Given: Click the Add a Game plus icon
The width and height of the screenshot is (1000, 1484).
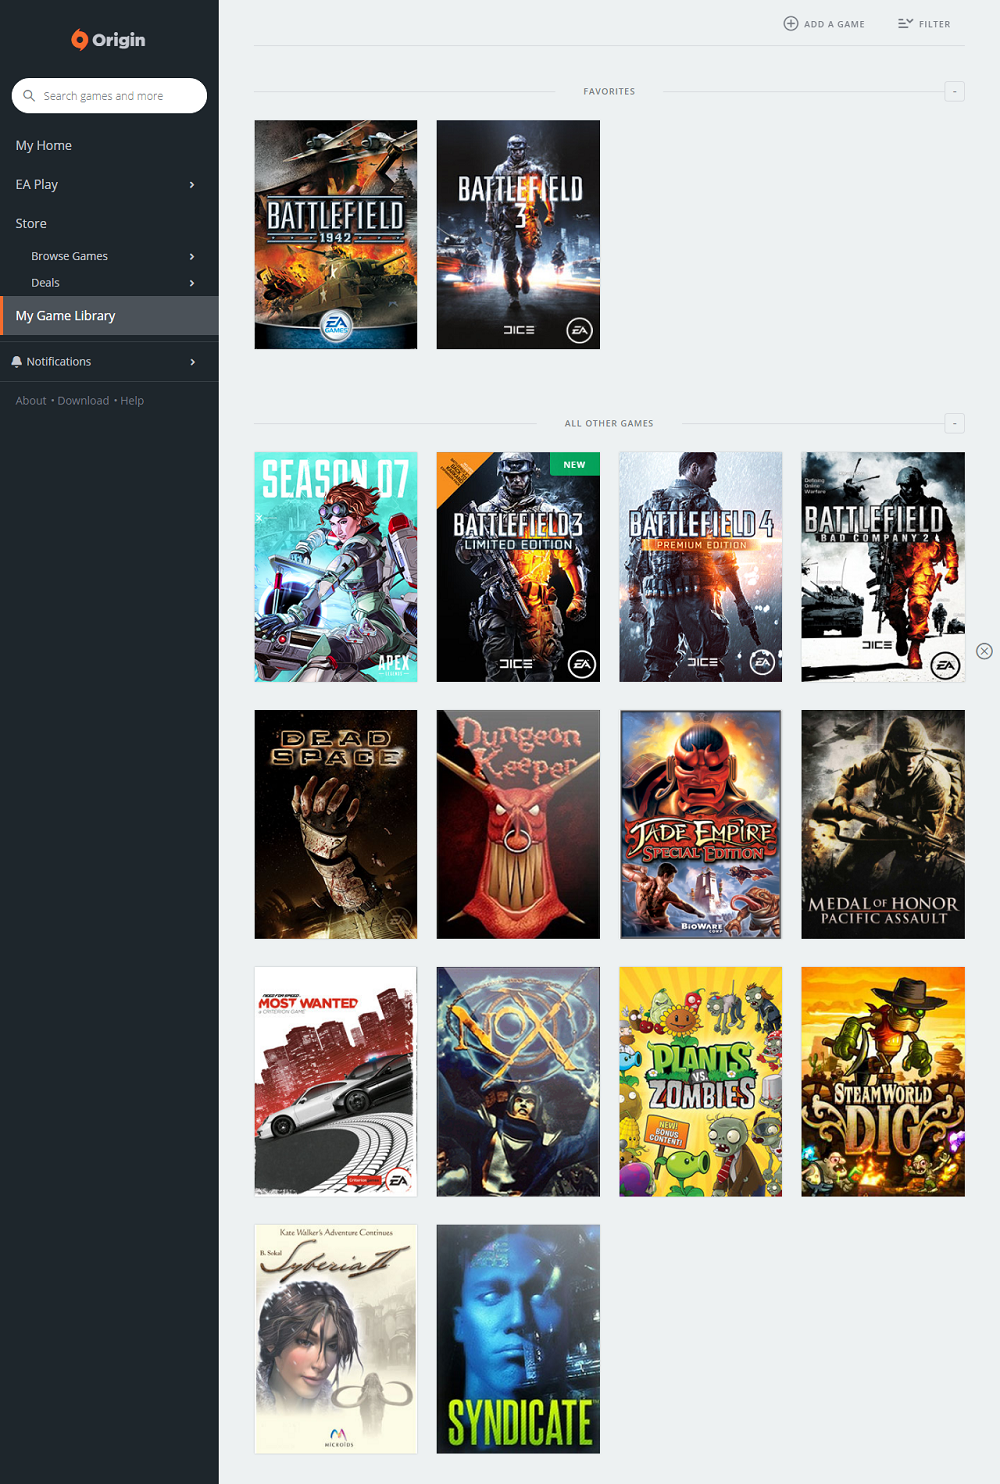Looking at the screenshot, I should (790, 24).
